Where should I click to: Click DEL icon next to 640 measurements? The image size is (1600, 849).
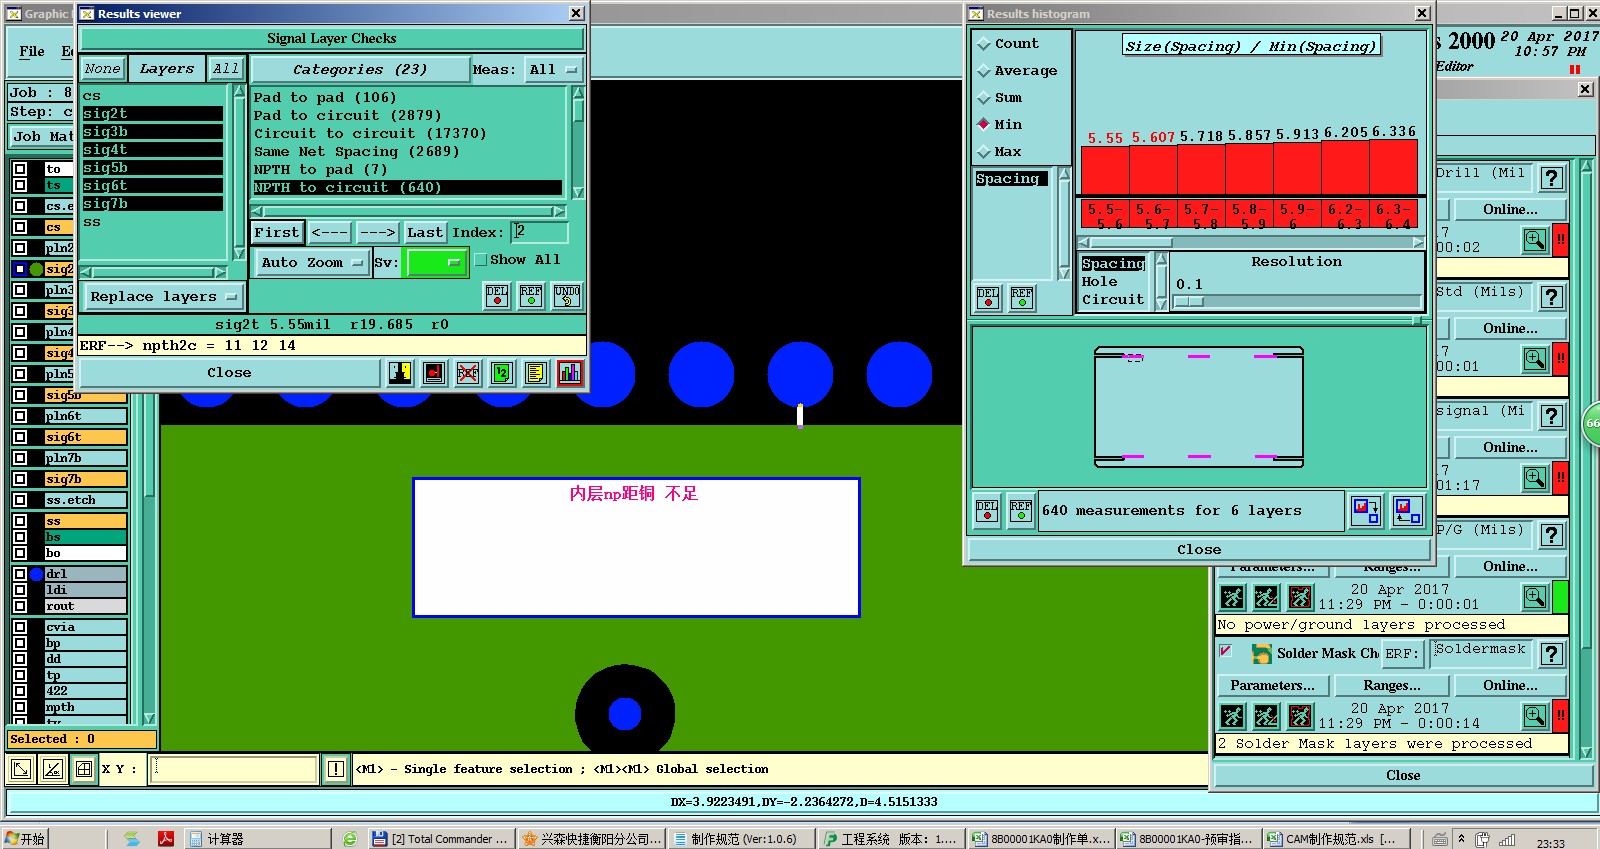pyautogui.click(x=987, y=511)
